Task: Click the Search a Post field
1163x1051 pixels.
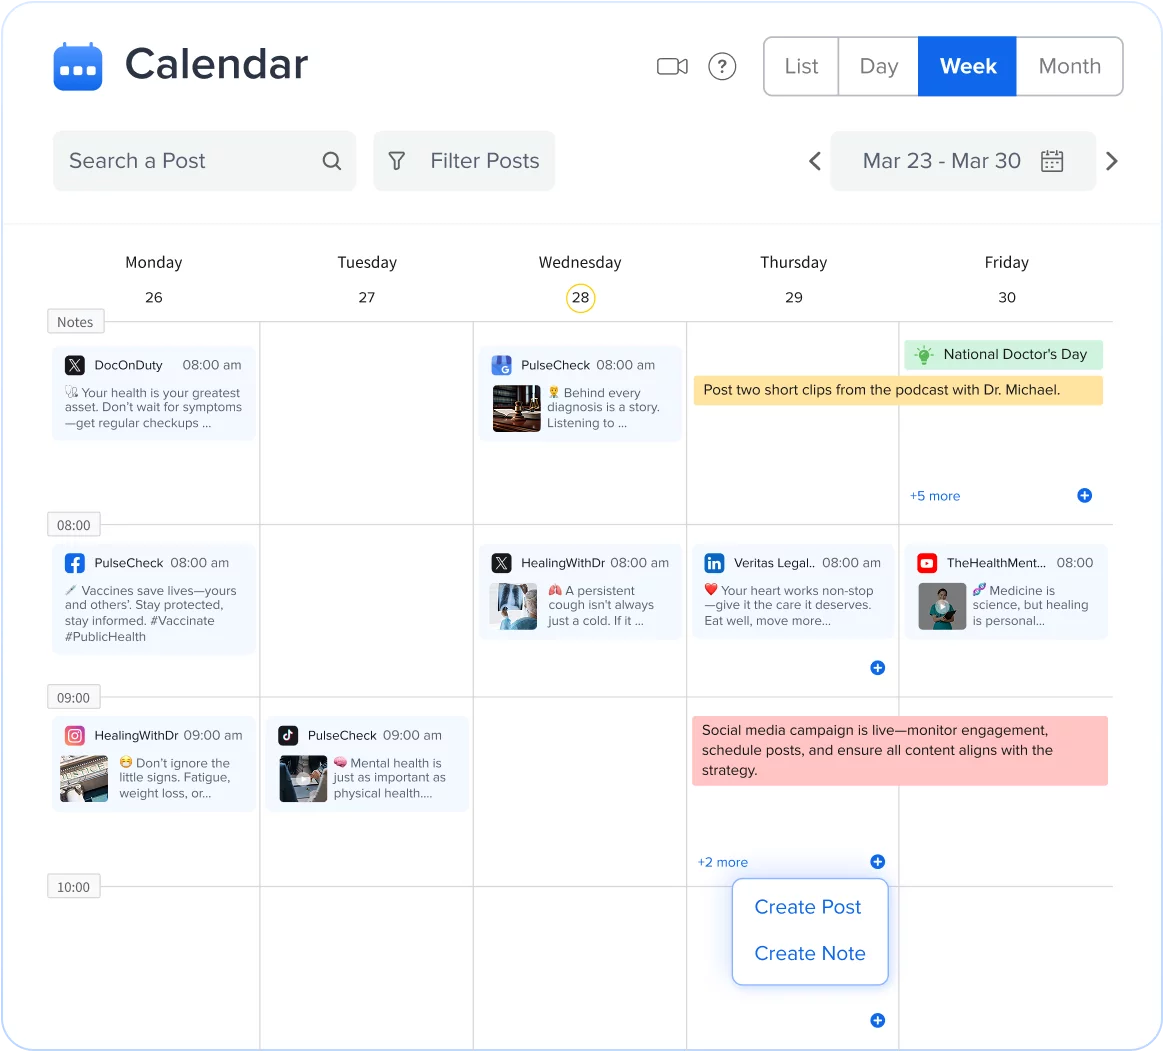Action: pyautogui.click(x=180, y=160)
